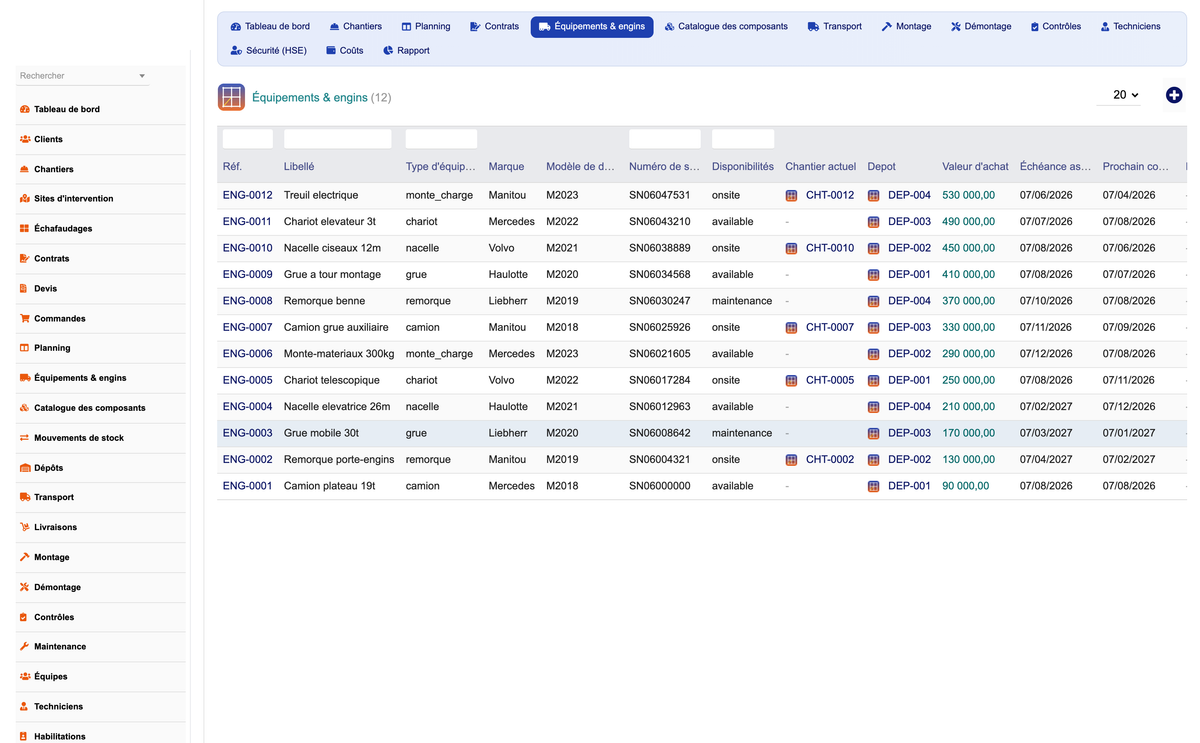Click the Sites d'intervention sidebar icon
Screen dimensions: 1200x743
(x=24, y=199)
